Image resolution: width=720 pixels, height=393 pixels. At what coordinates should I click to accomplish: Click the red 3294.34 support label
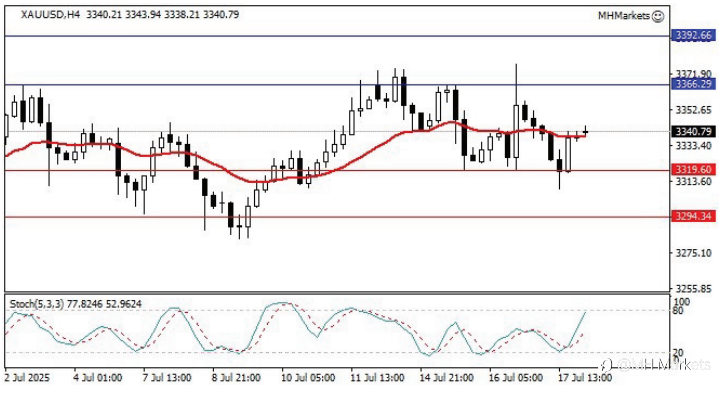pyautogui.click(x=693, y=216)
